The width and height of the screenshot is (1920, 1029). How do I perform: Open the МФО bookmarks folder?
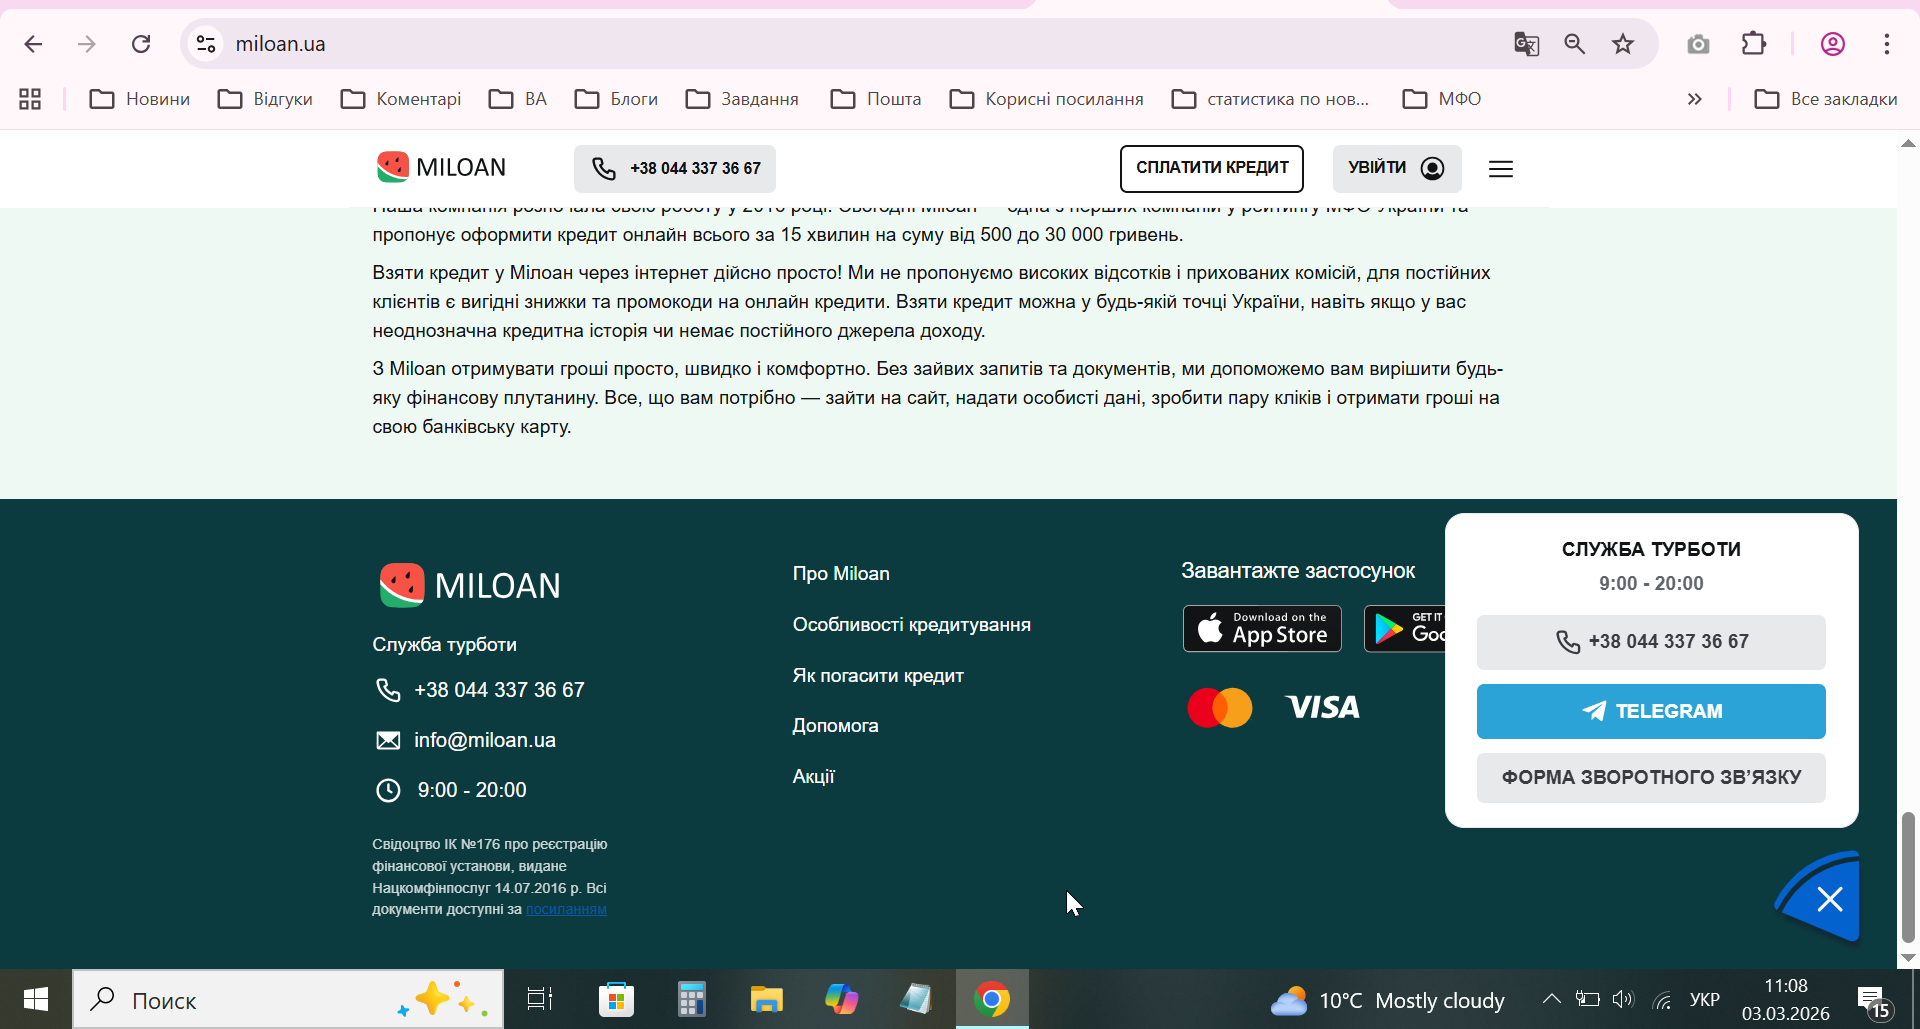pyautogui.click(x=1442, y=99)
